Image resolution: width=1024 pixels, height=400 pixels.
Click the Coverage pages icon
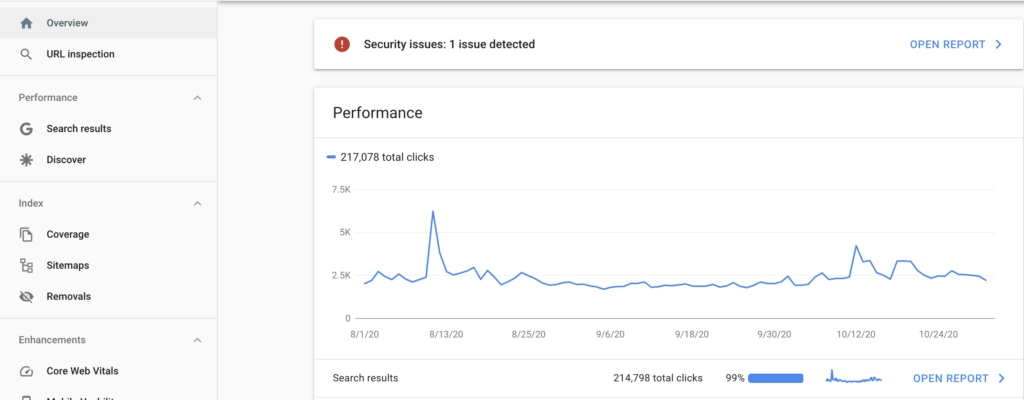[x=26, y=235]
